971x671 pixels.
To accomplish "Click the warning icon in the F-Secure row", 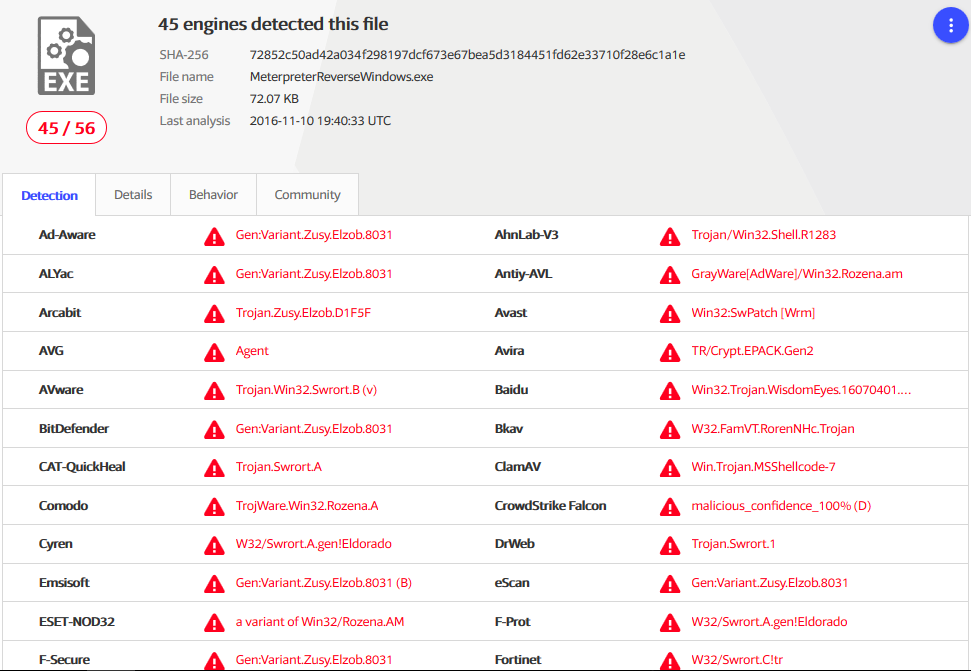I will (214, 660).
